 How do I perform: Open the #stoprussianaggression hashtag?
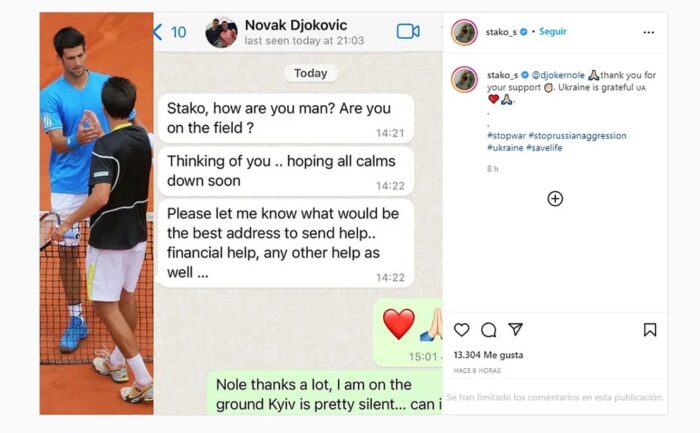point(577,136)
